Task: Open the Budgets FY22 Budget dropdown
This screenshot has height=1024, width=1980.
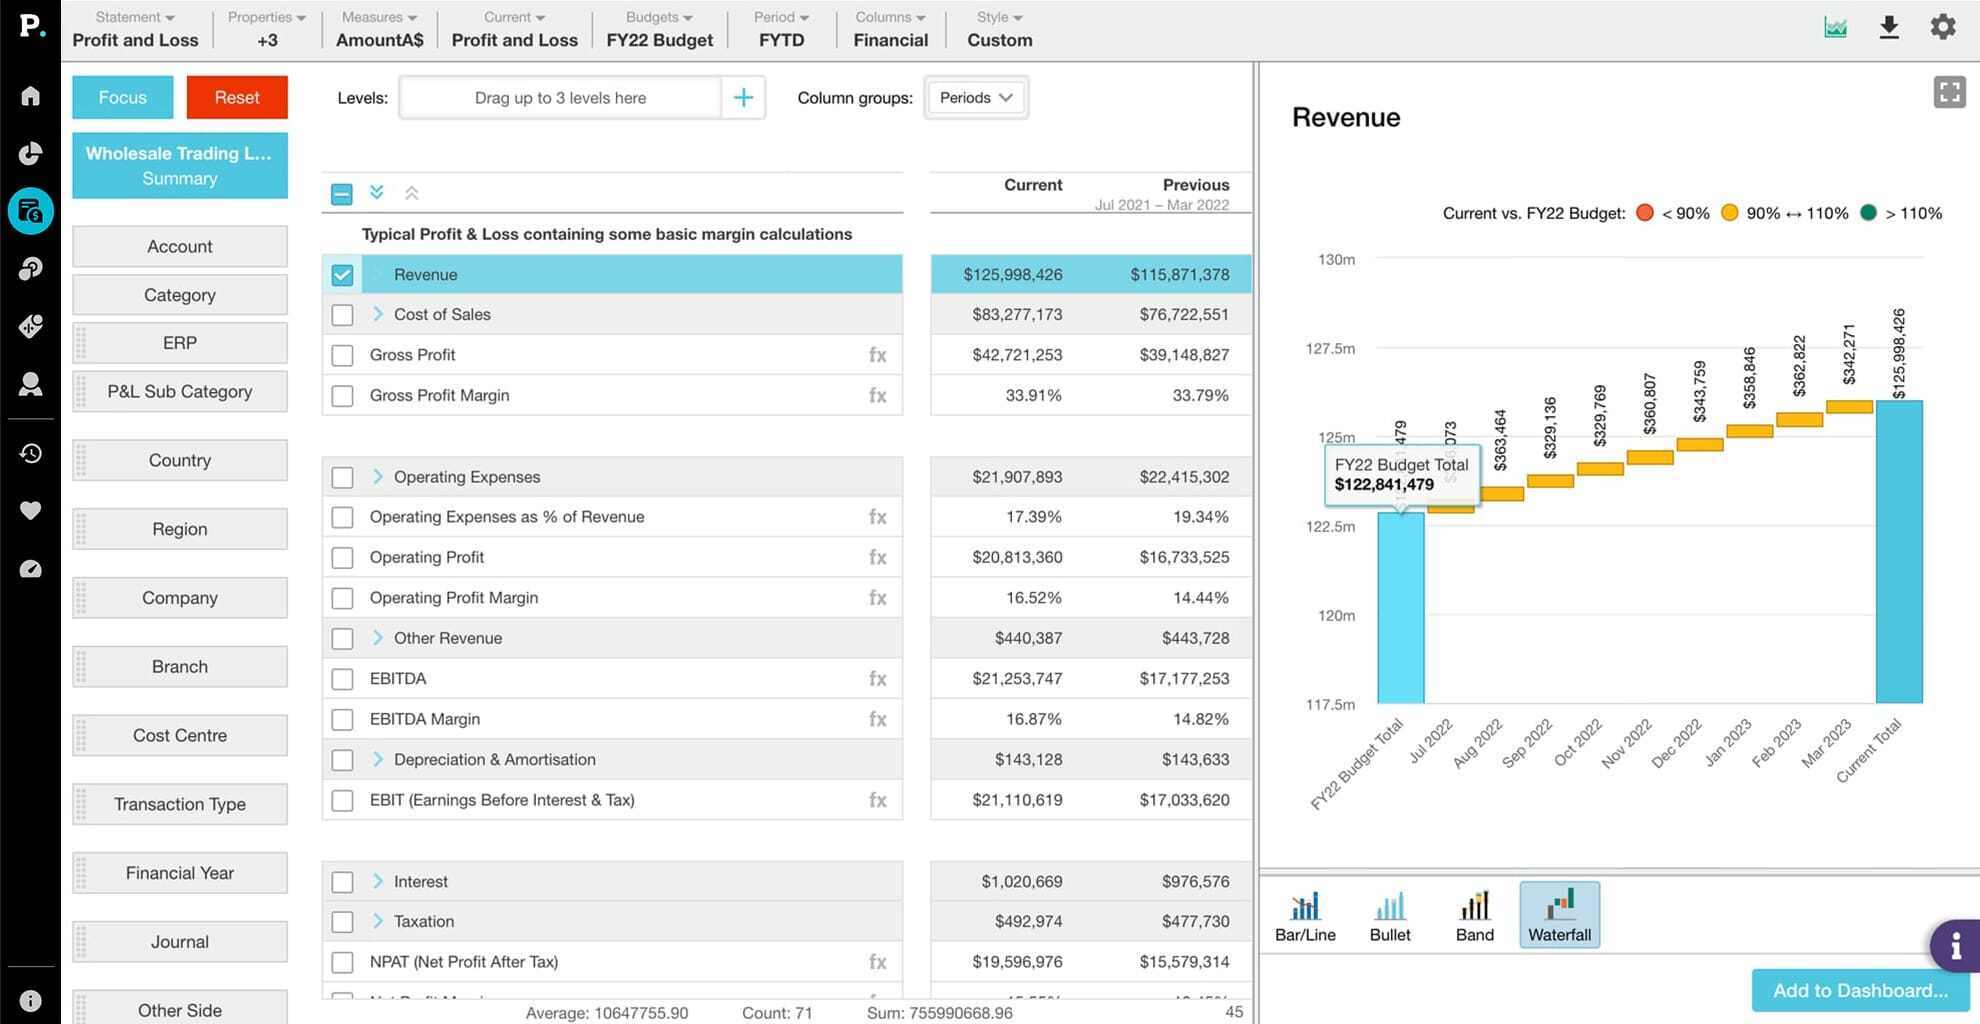Action: click(x=659, y=29)
